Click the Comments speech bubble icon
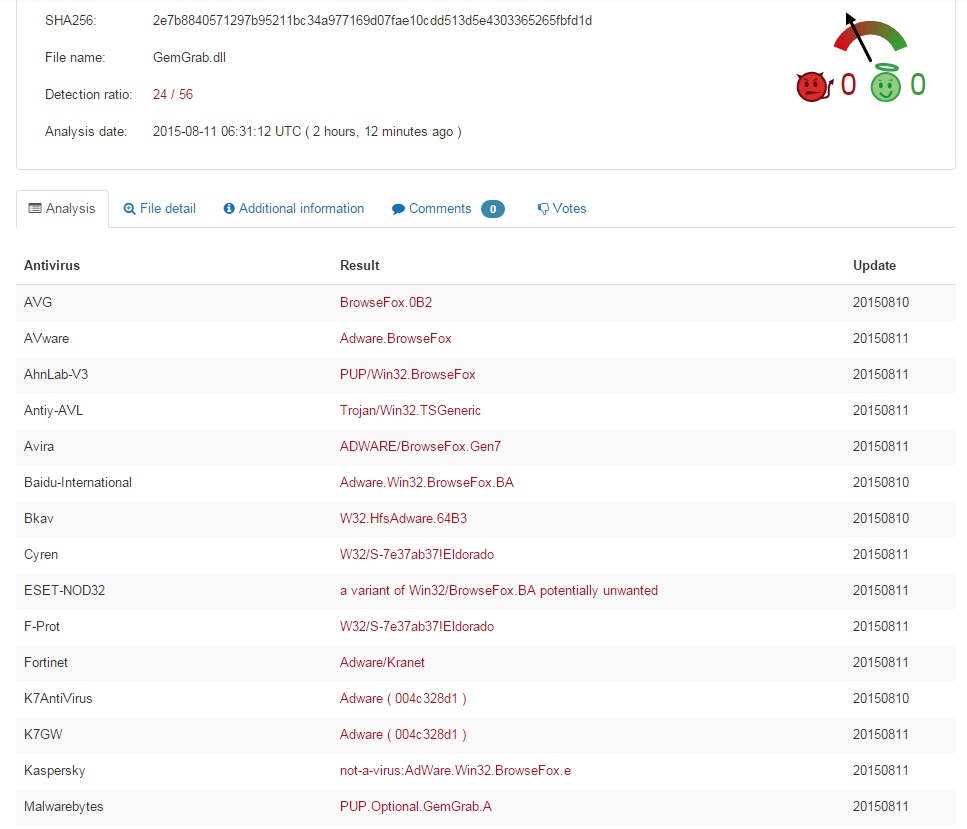 (398, 209)
